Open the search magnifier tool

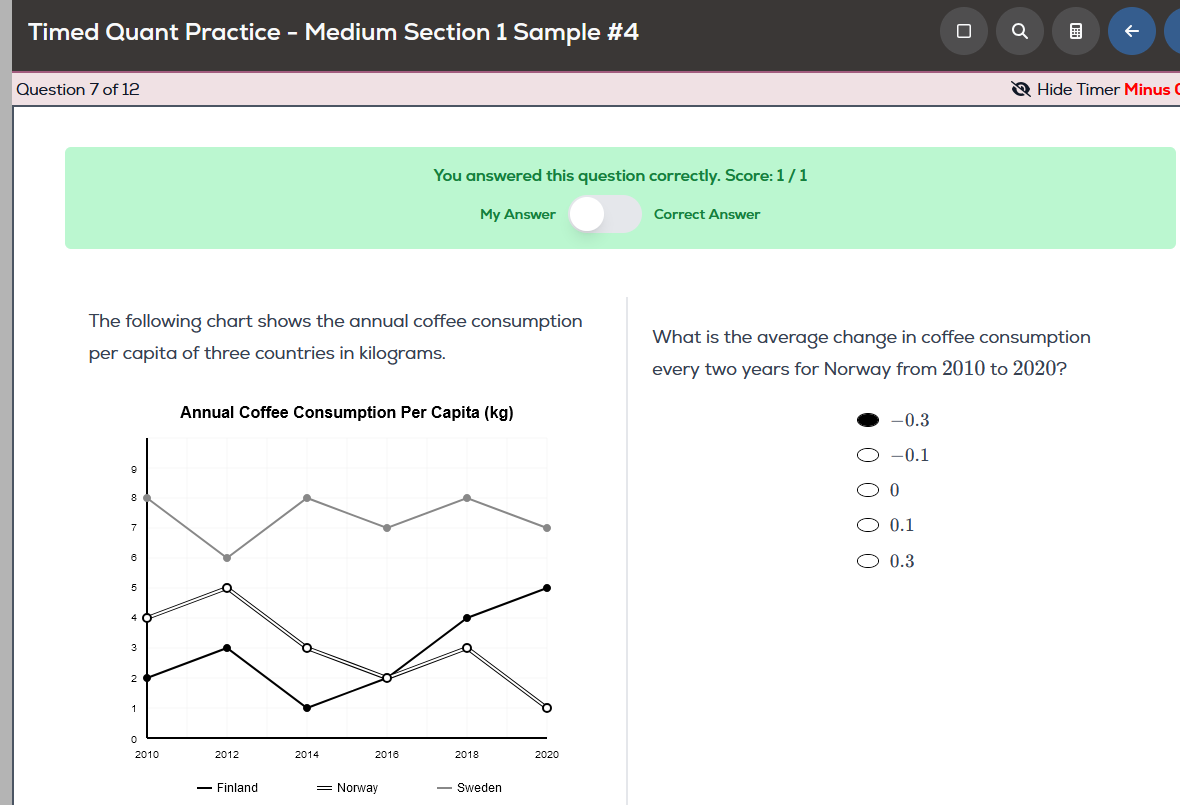pos(1020,32)
